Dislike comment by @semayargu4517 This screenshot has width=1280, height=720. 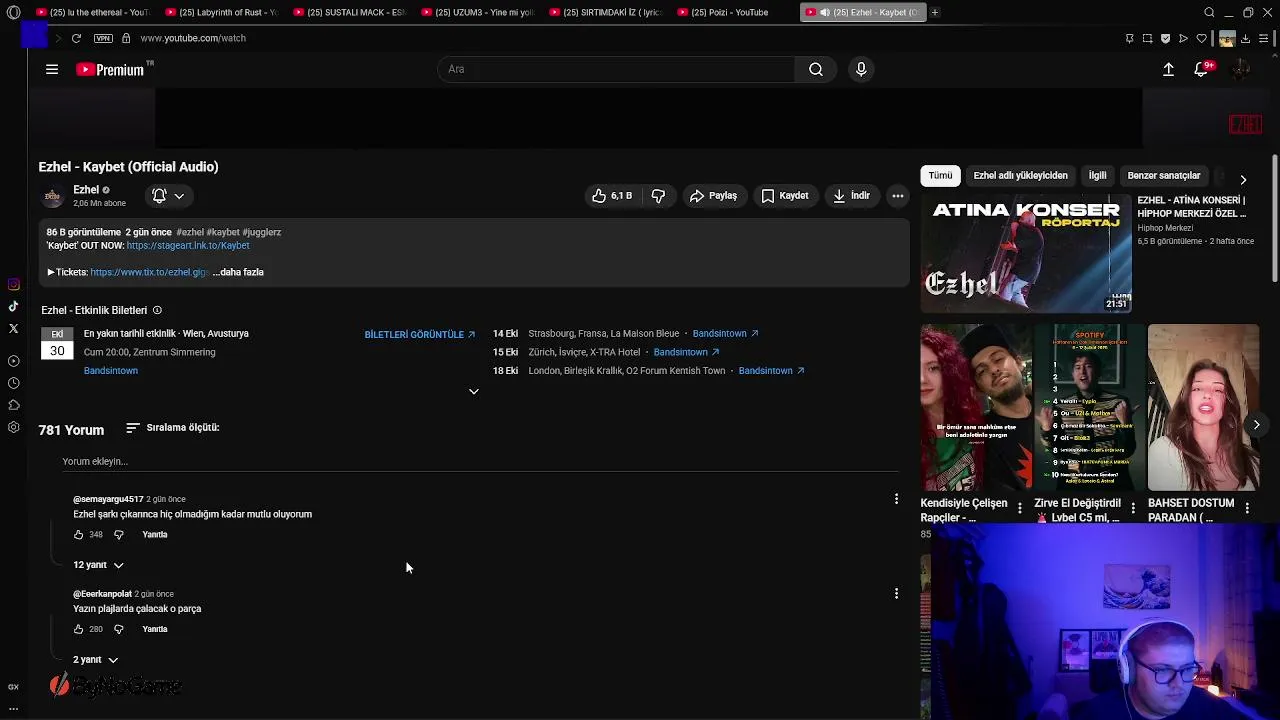click(118, 535)
